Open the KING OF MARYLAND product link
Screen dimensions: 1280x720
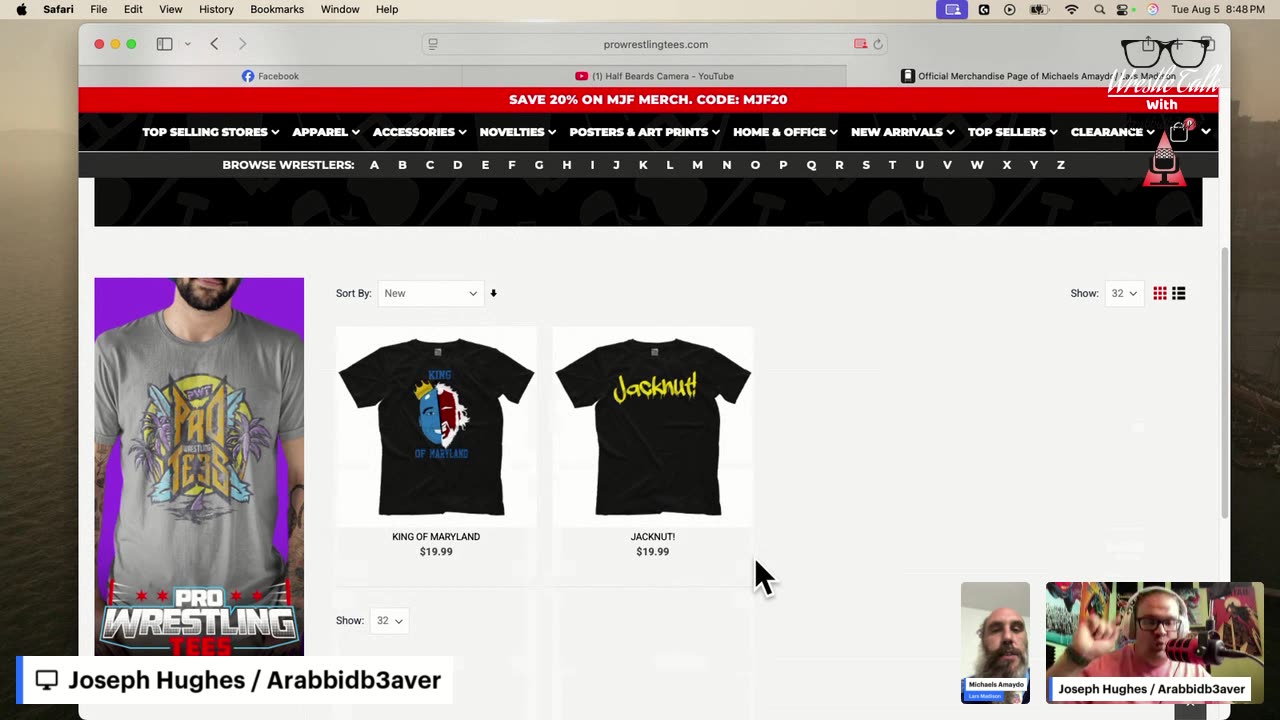tap(436, 537)
